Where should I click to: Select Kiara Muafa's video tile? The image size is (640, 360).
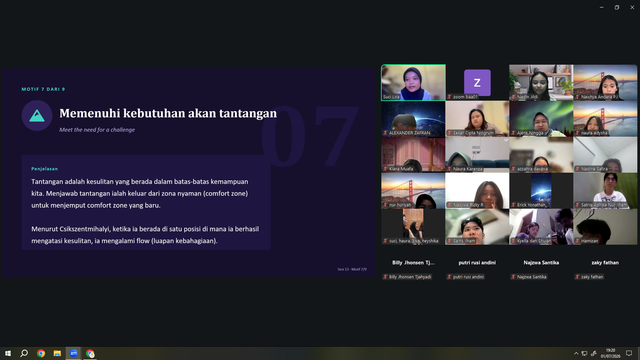pos(413,155)
